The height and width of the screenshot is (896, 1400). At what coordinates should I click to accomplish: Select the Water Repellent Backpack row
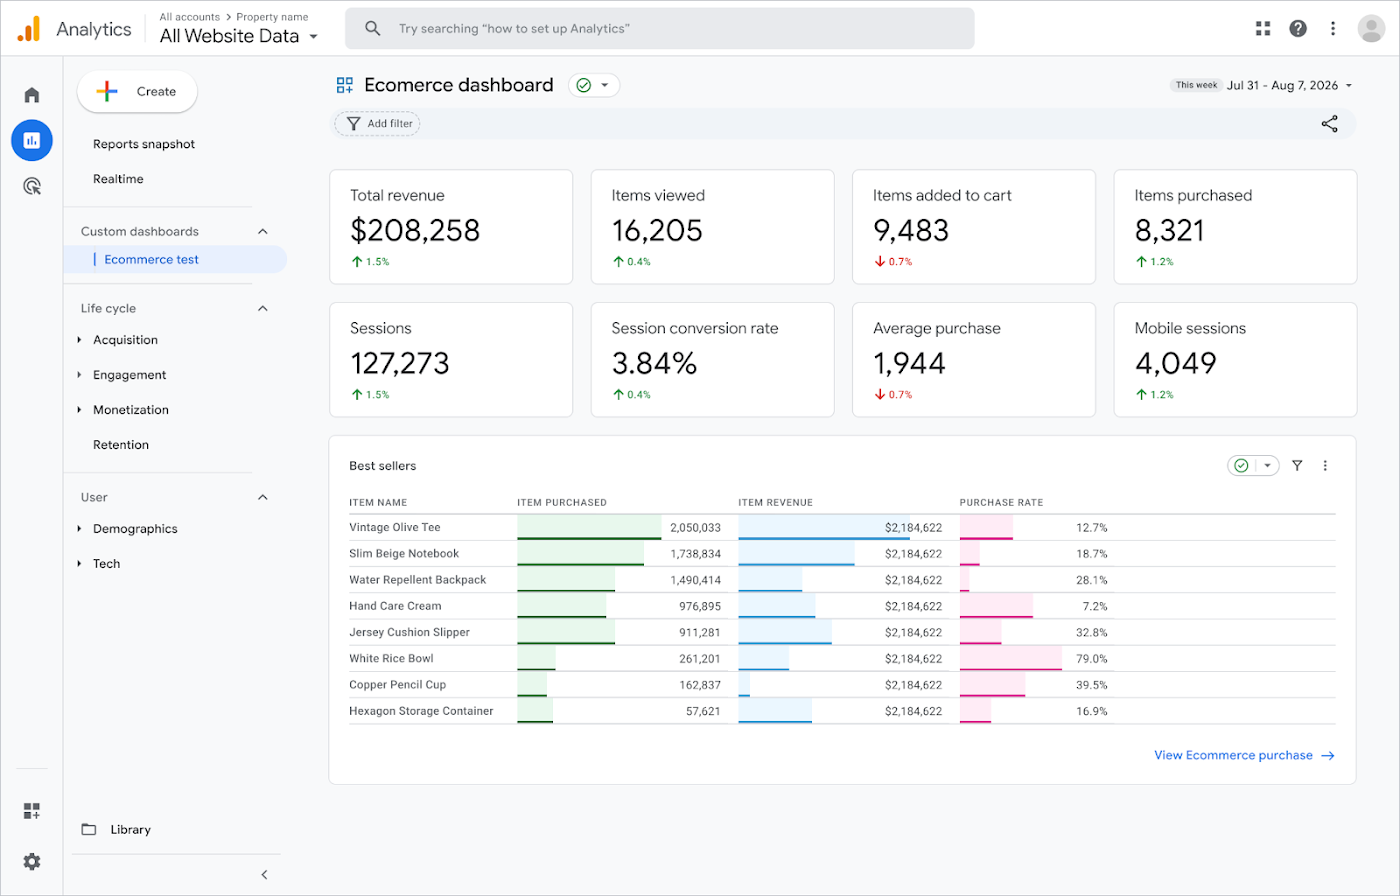coord(842,580)
